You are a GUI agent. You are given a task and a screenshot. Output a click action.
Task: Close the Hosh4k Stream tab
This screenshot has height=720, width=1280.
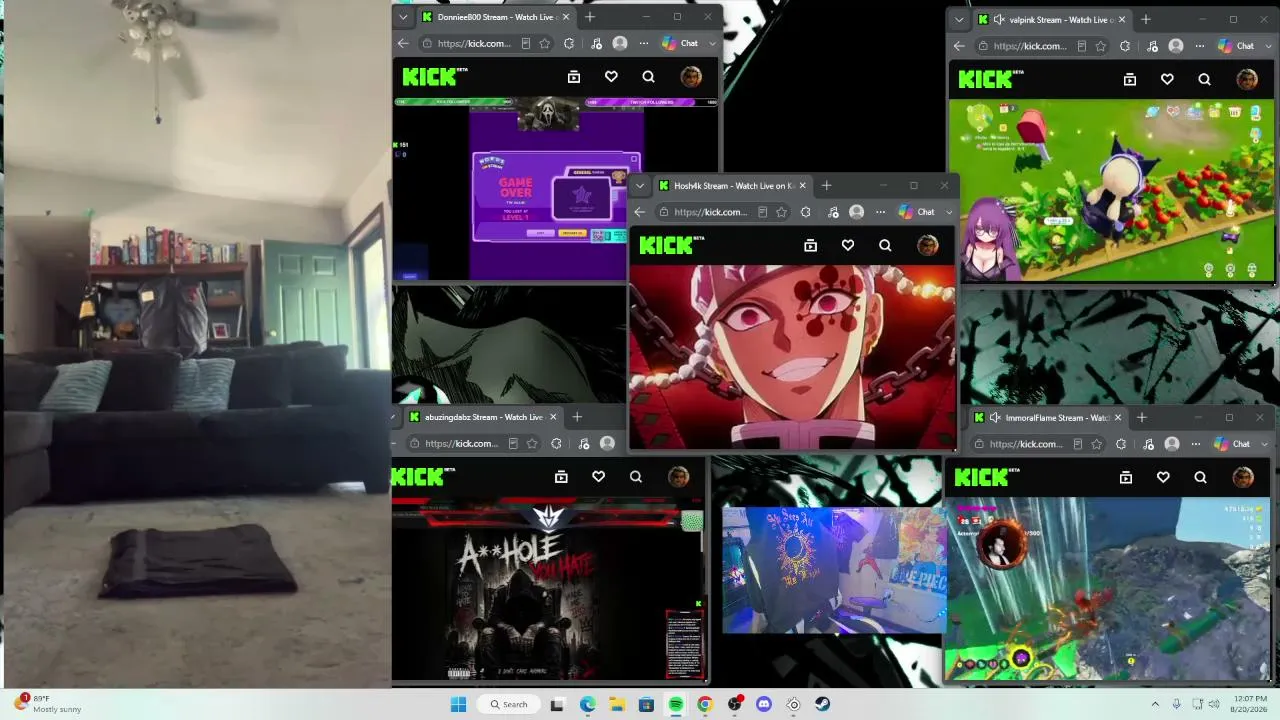pos(802,186)
